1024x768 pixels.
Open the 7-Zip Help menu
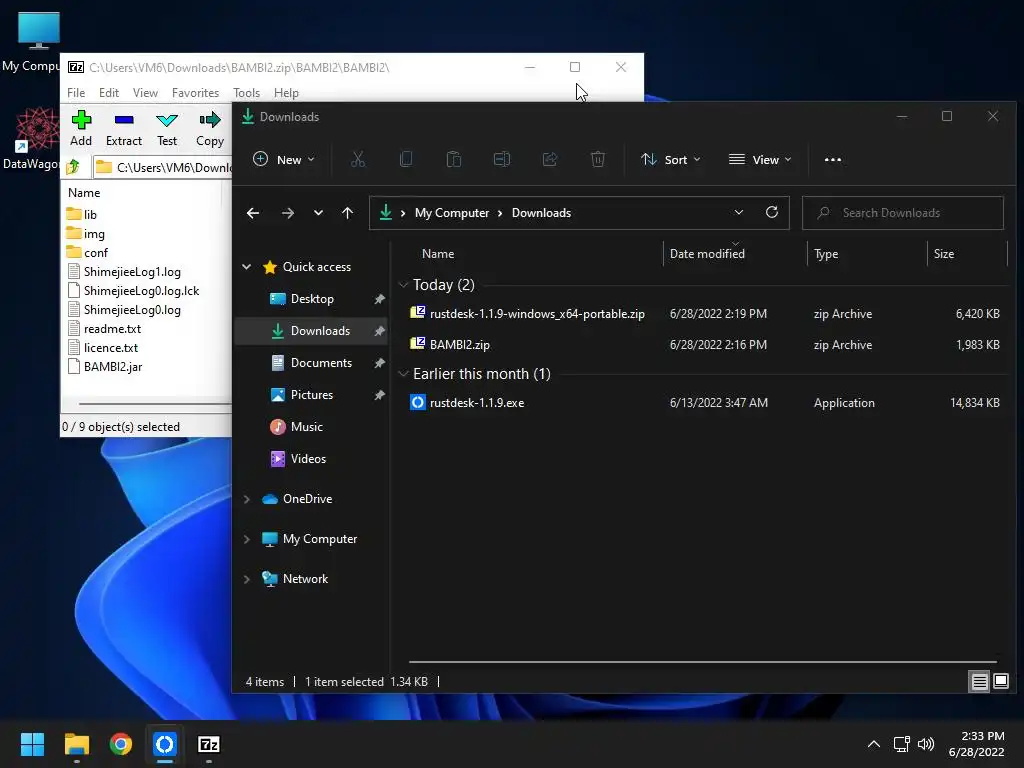pyautogui.click(x=286, y=93)
